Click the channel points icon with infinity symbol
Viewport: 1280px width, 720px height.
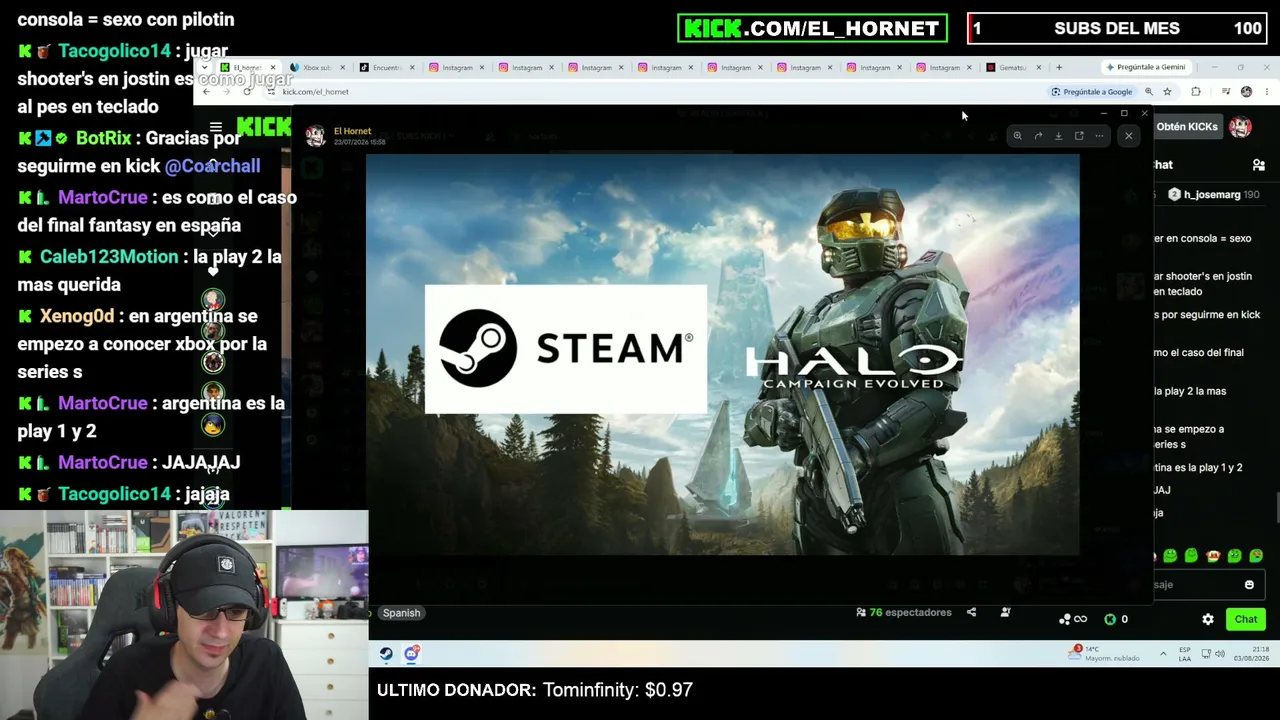click(1072, 619)
